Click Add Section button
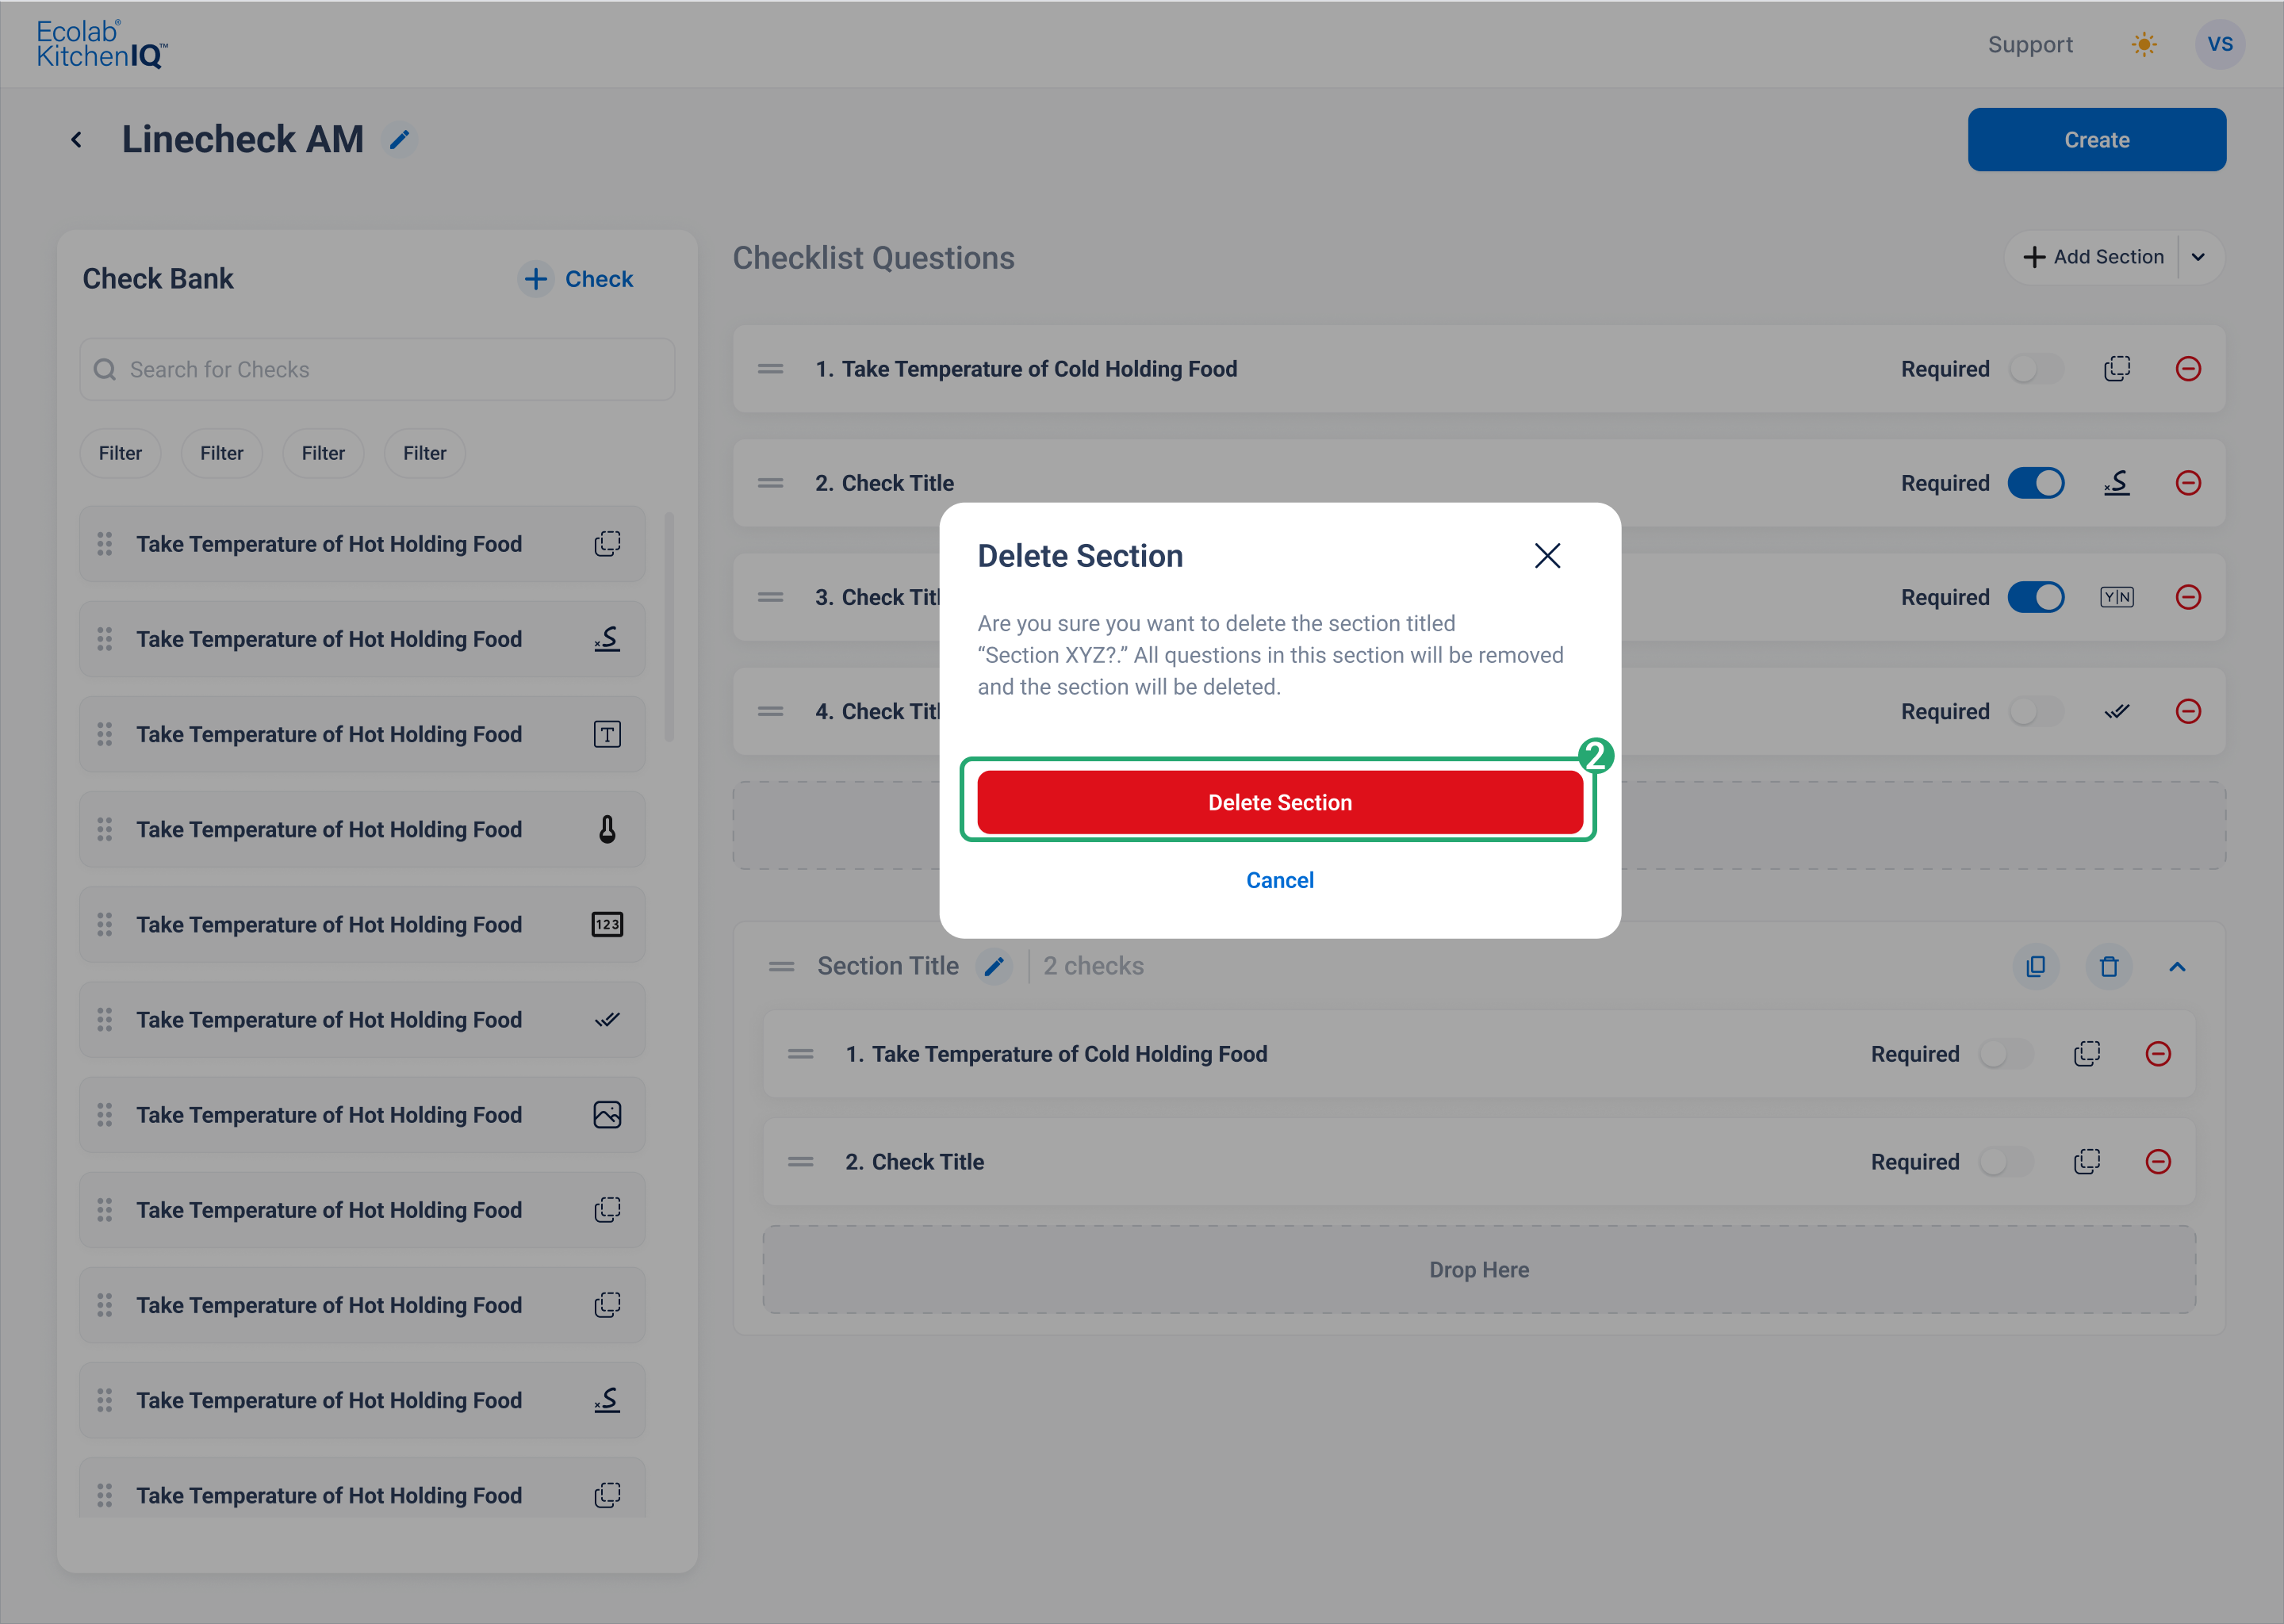The height and width of the screenshot is (1624, 2284). point(2092,257)
